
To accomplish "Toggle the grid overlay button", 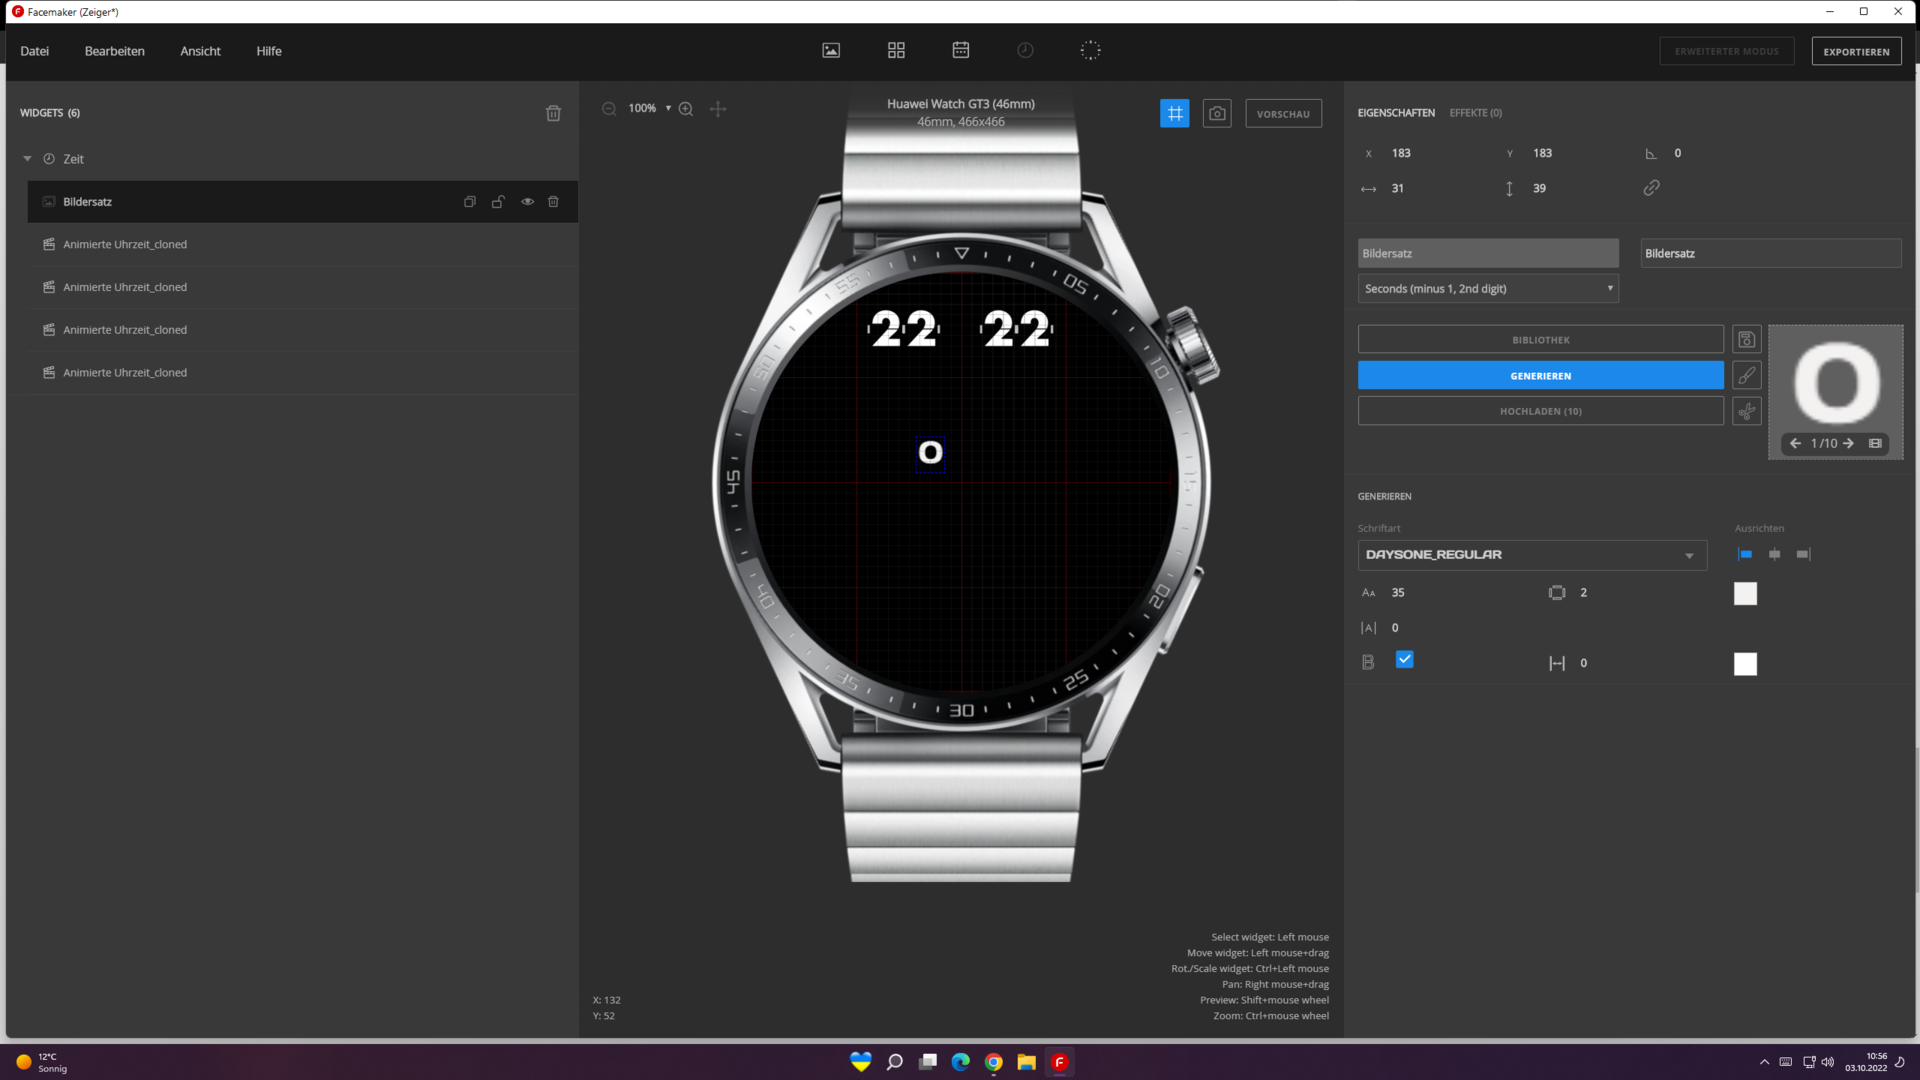I will tap(1174, 113).
